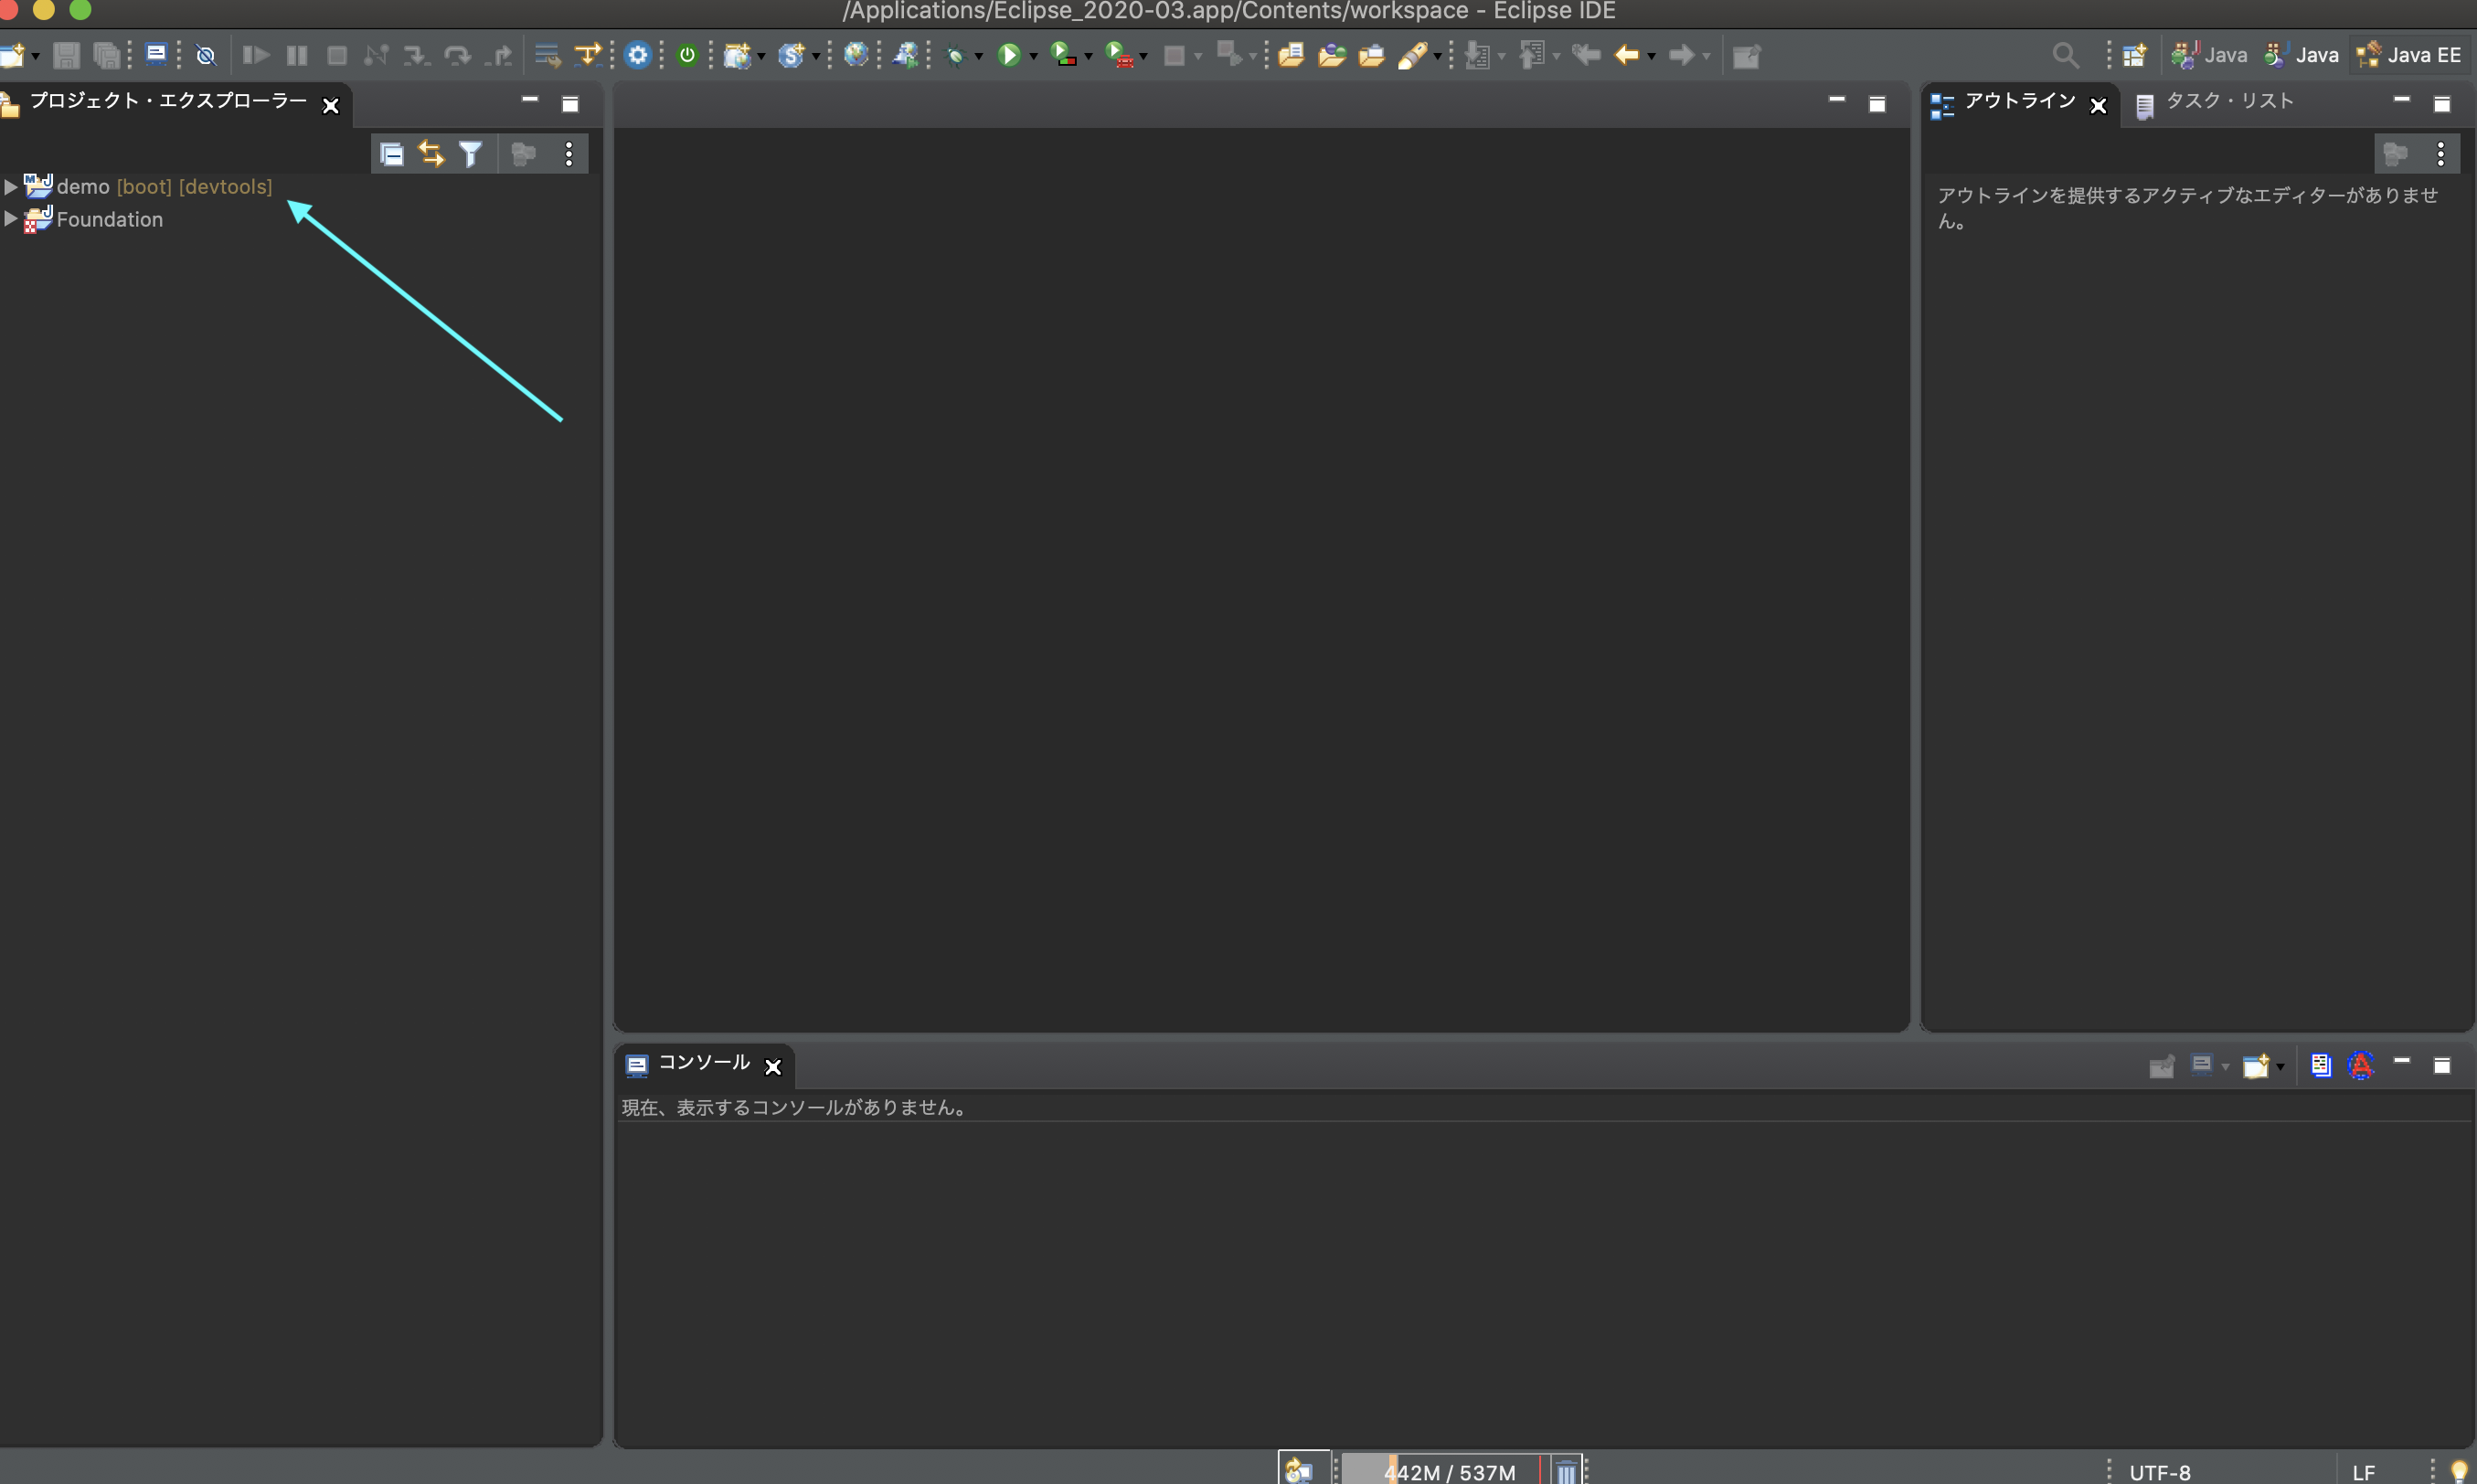Open Run button dropdown arrow
Image resolution: width=2477 pixels, height=1484 pixels.
point(1033,57)
